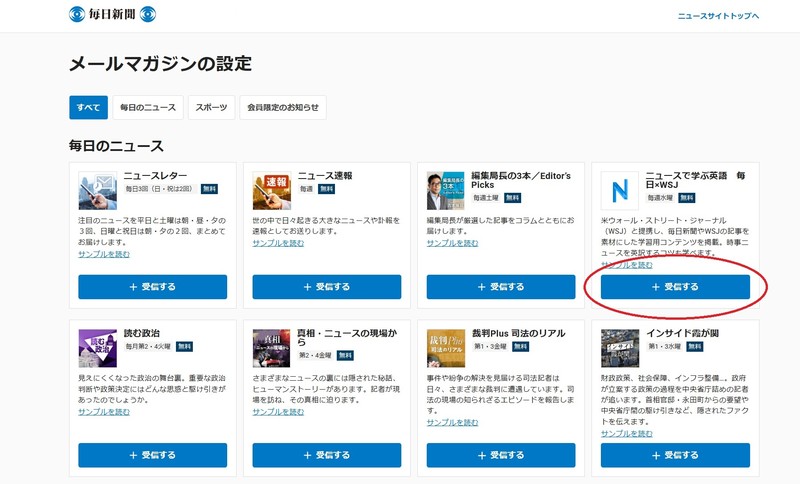Open サンプルを読む link for 読む政治
Viewport: 800px width, 484px height.
click(x=104, y=412)
